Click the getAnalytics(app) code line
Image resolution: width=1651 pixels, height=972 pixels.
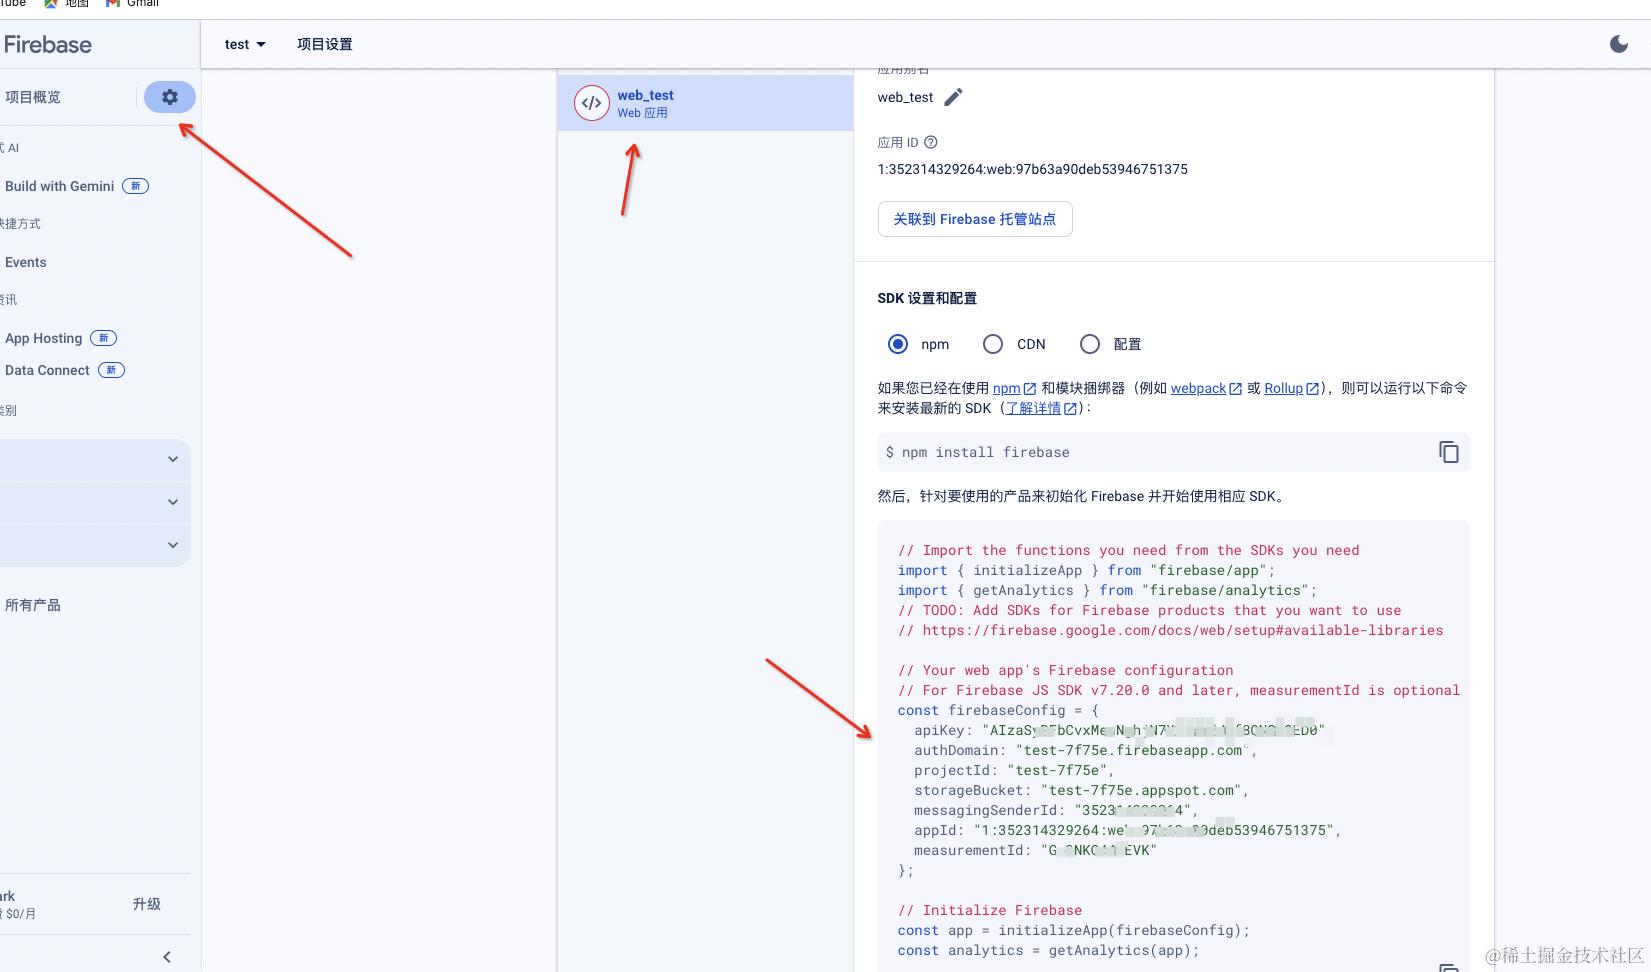1048,950
